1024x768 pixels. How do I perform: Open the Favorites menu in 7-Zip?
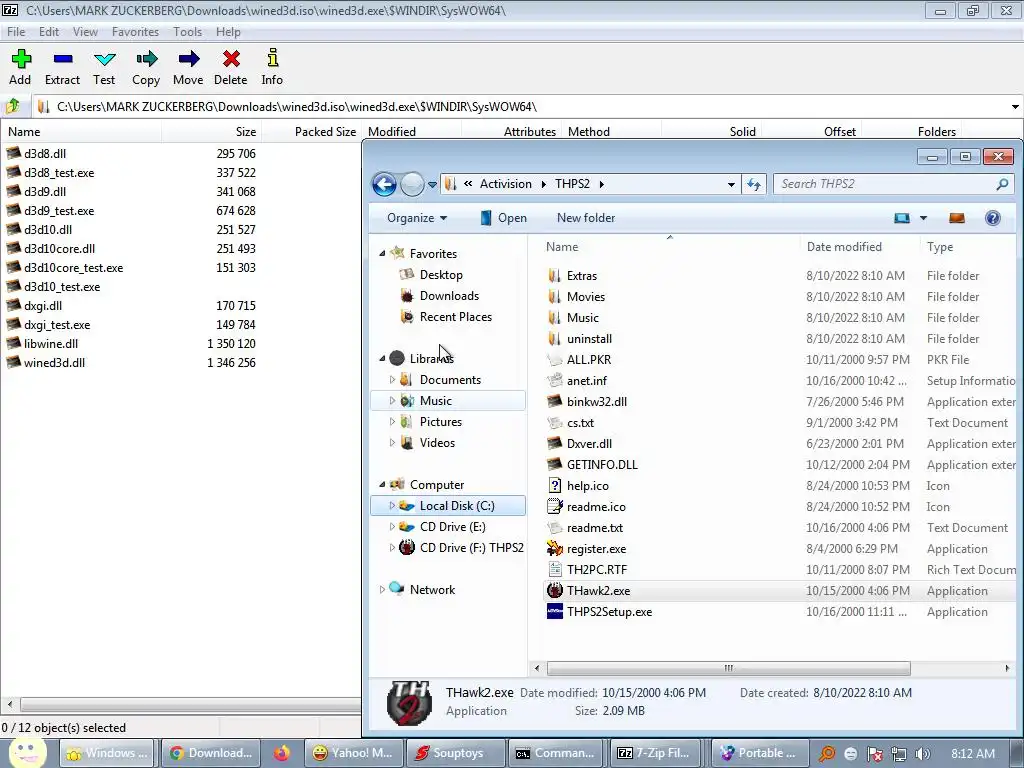click(x=135, y=31)
